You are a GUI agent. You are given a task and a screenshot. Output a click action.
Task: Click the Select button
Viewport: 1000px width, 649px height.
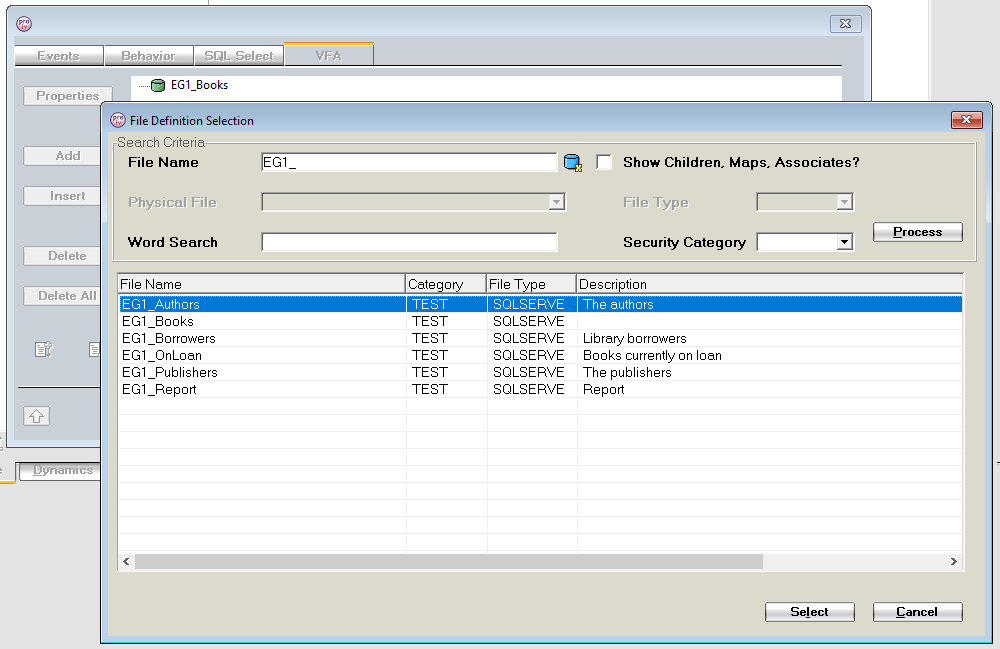tap(809, 612)
